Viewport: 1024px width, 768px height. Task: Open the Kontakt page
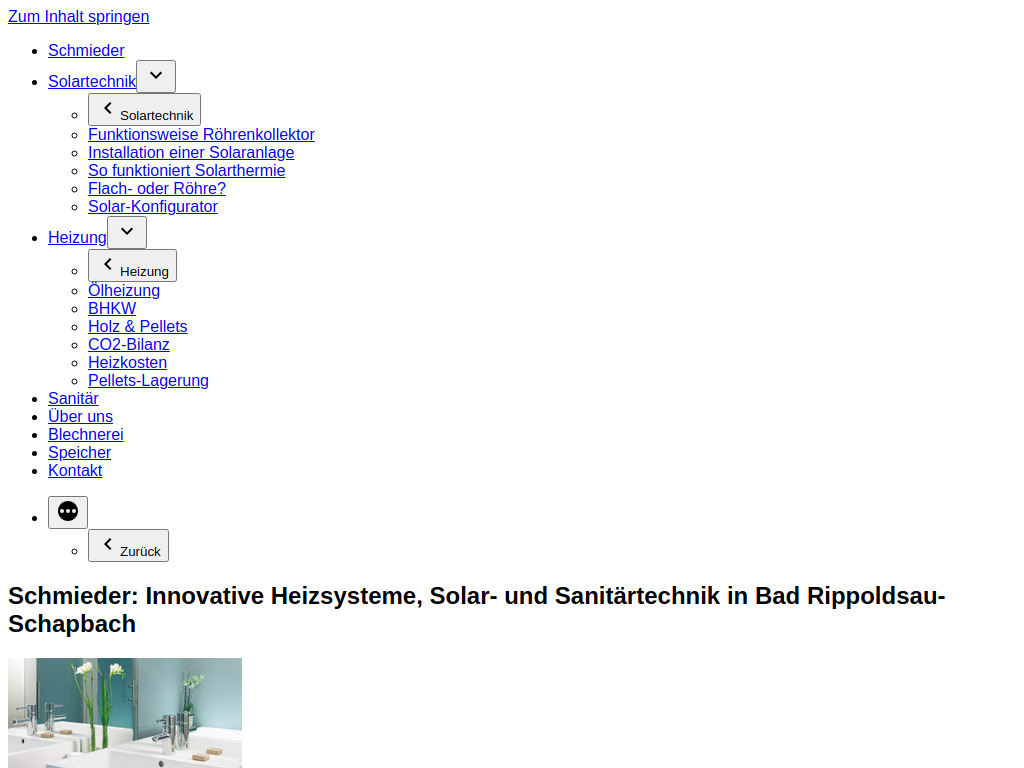pyautogui.click(x=75, y=470)
